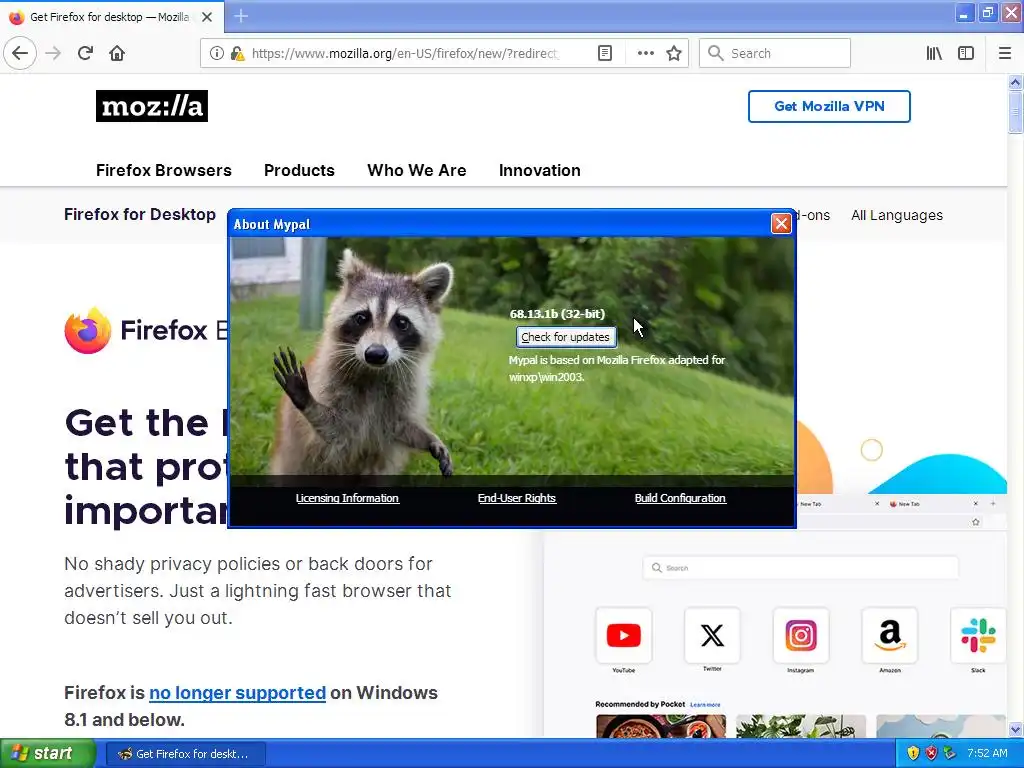Open the Firefox Browsers menu
Viewport: 1024px width, 768px height.
pos(164,170)
